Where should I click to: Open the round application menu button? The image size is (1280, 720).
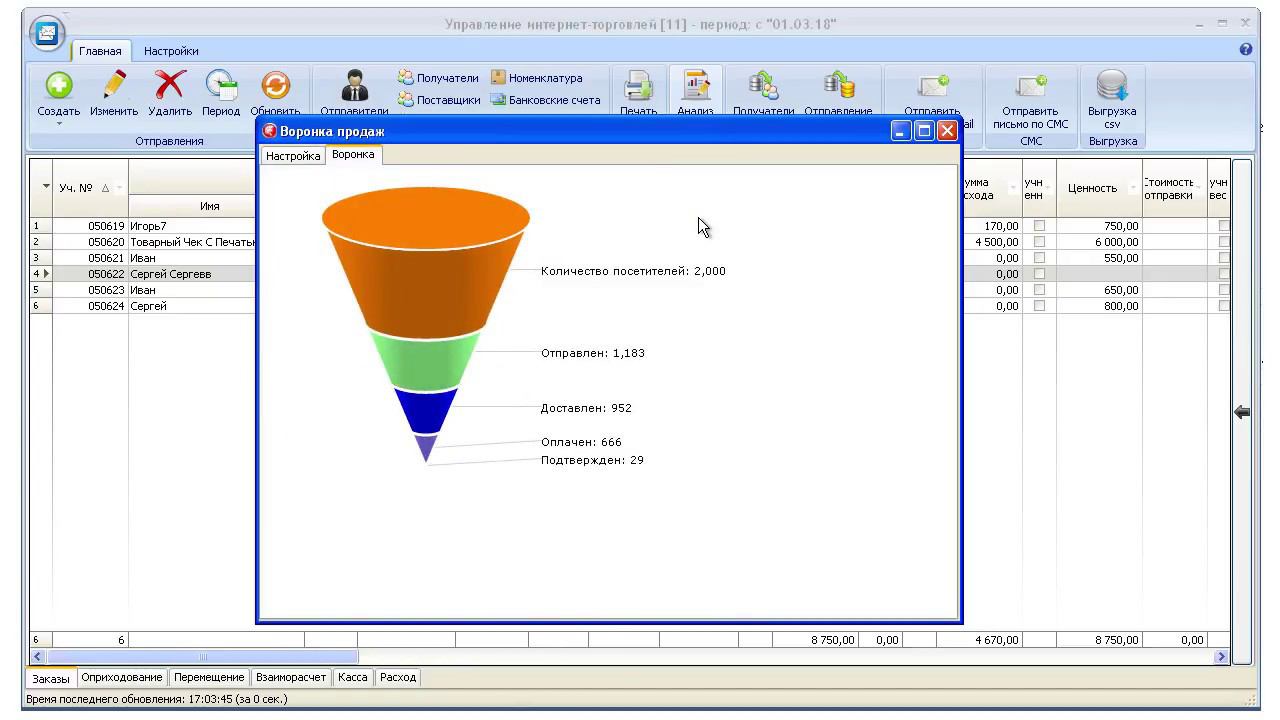click(x=47, y=34)
